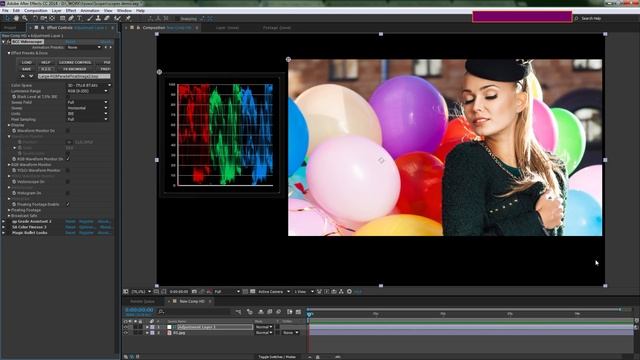Viewport: 640px width, 360px height.
Task: Take a snapshot with the camera icon
Action: point(194,291)
